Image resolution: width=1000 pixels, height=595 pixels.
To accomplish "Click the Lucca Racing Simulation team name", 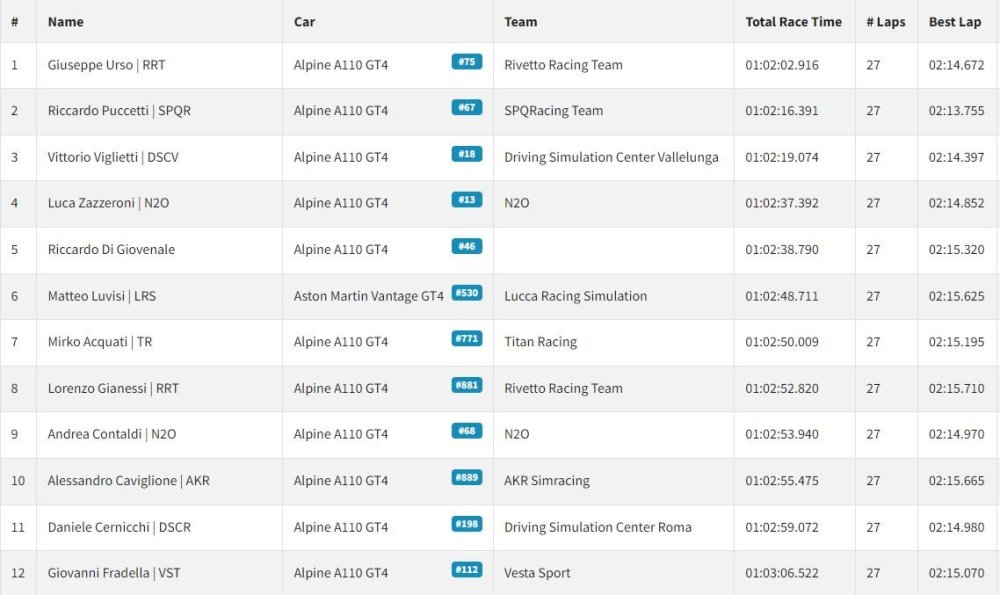I will (x=575, y=296).
